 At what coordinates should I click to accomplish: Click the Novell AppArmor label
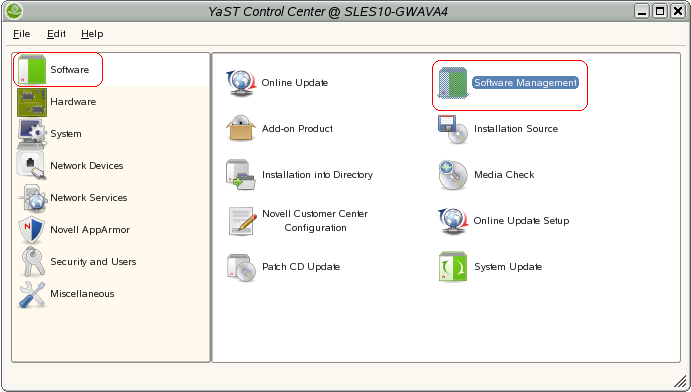(90, 230)
